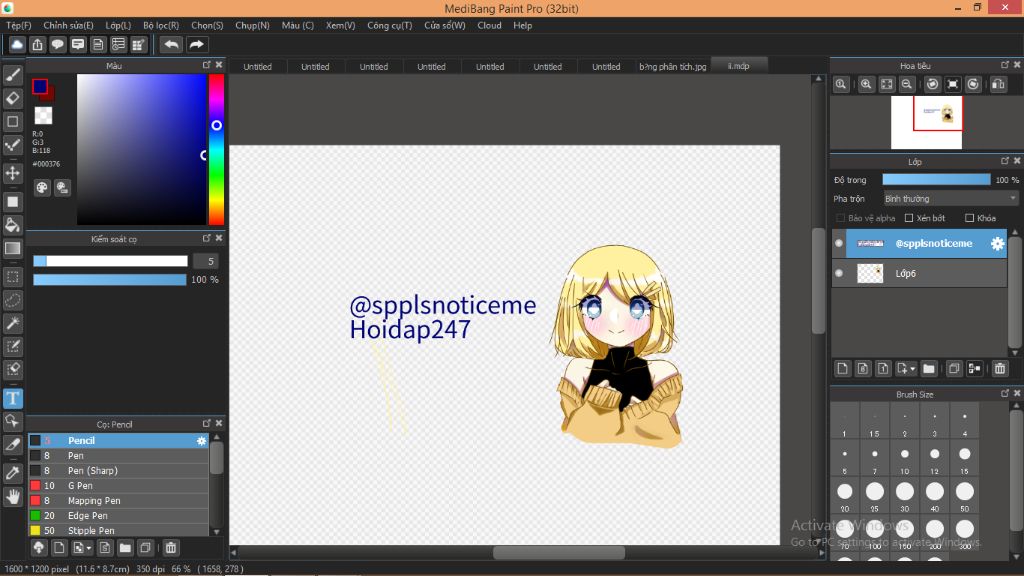
Task: Select the Bucket fill tool
Action: click(12, 225)
